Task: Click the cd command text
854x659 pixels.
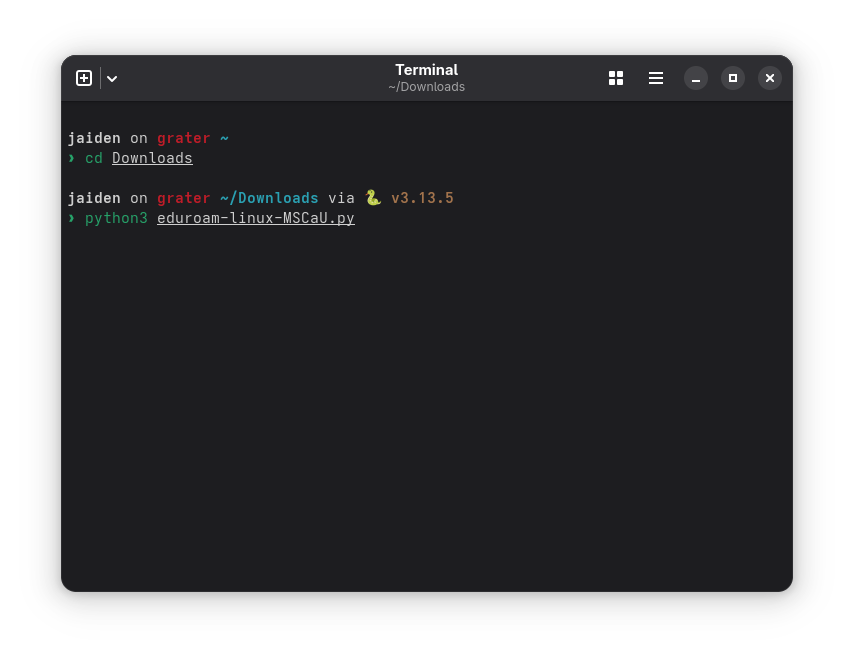Action: 93,158
